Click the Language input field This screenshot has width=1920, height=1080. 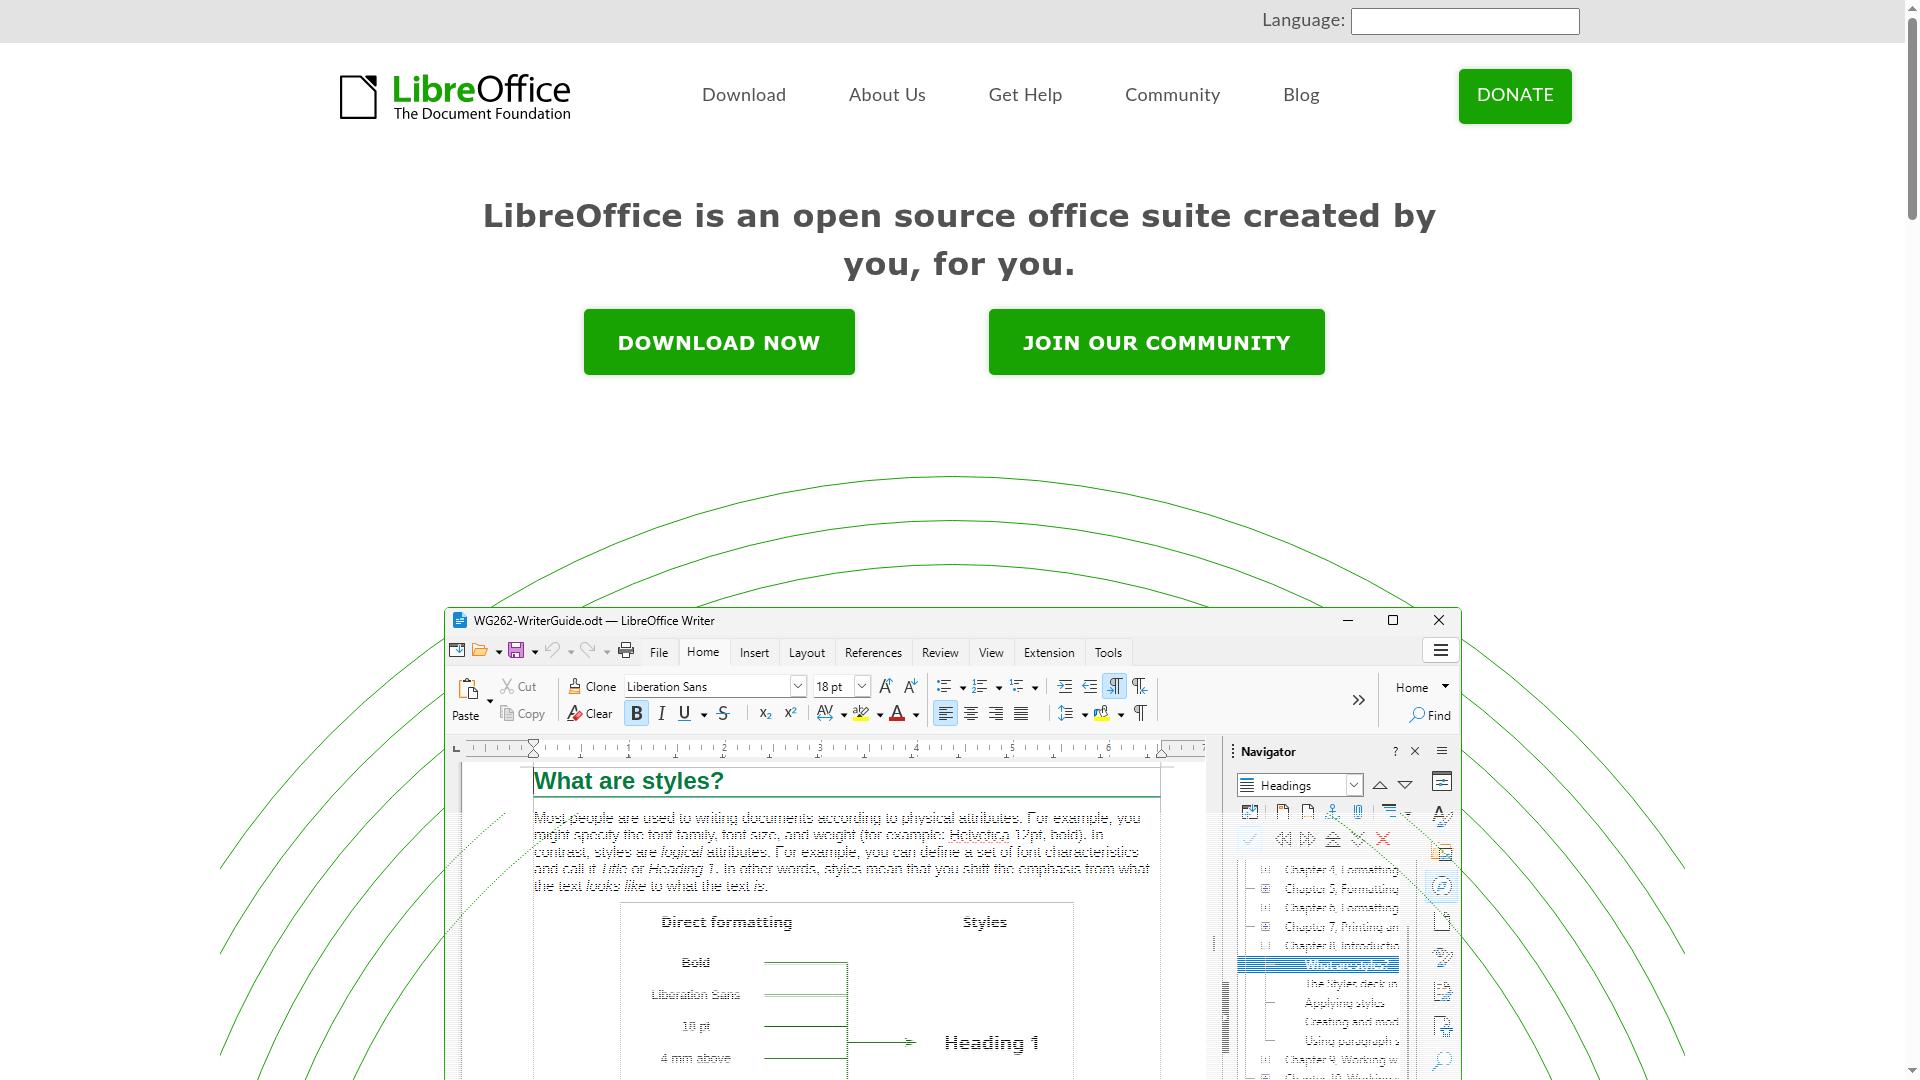(x=1465, y=21)
